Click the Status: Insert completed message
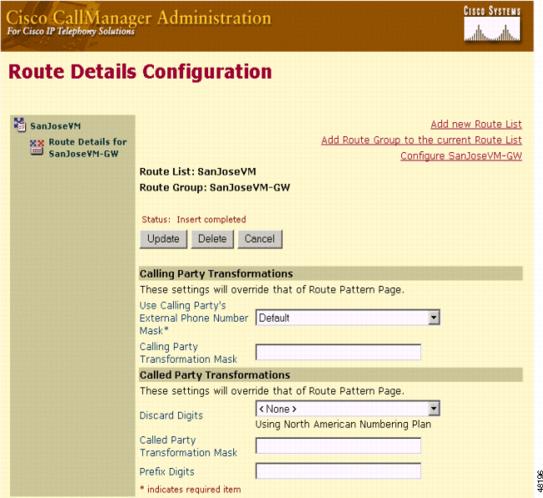 pos(194,220)
